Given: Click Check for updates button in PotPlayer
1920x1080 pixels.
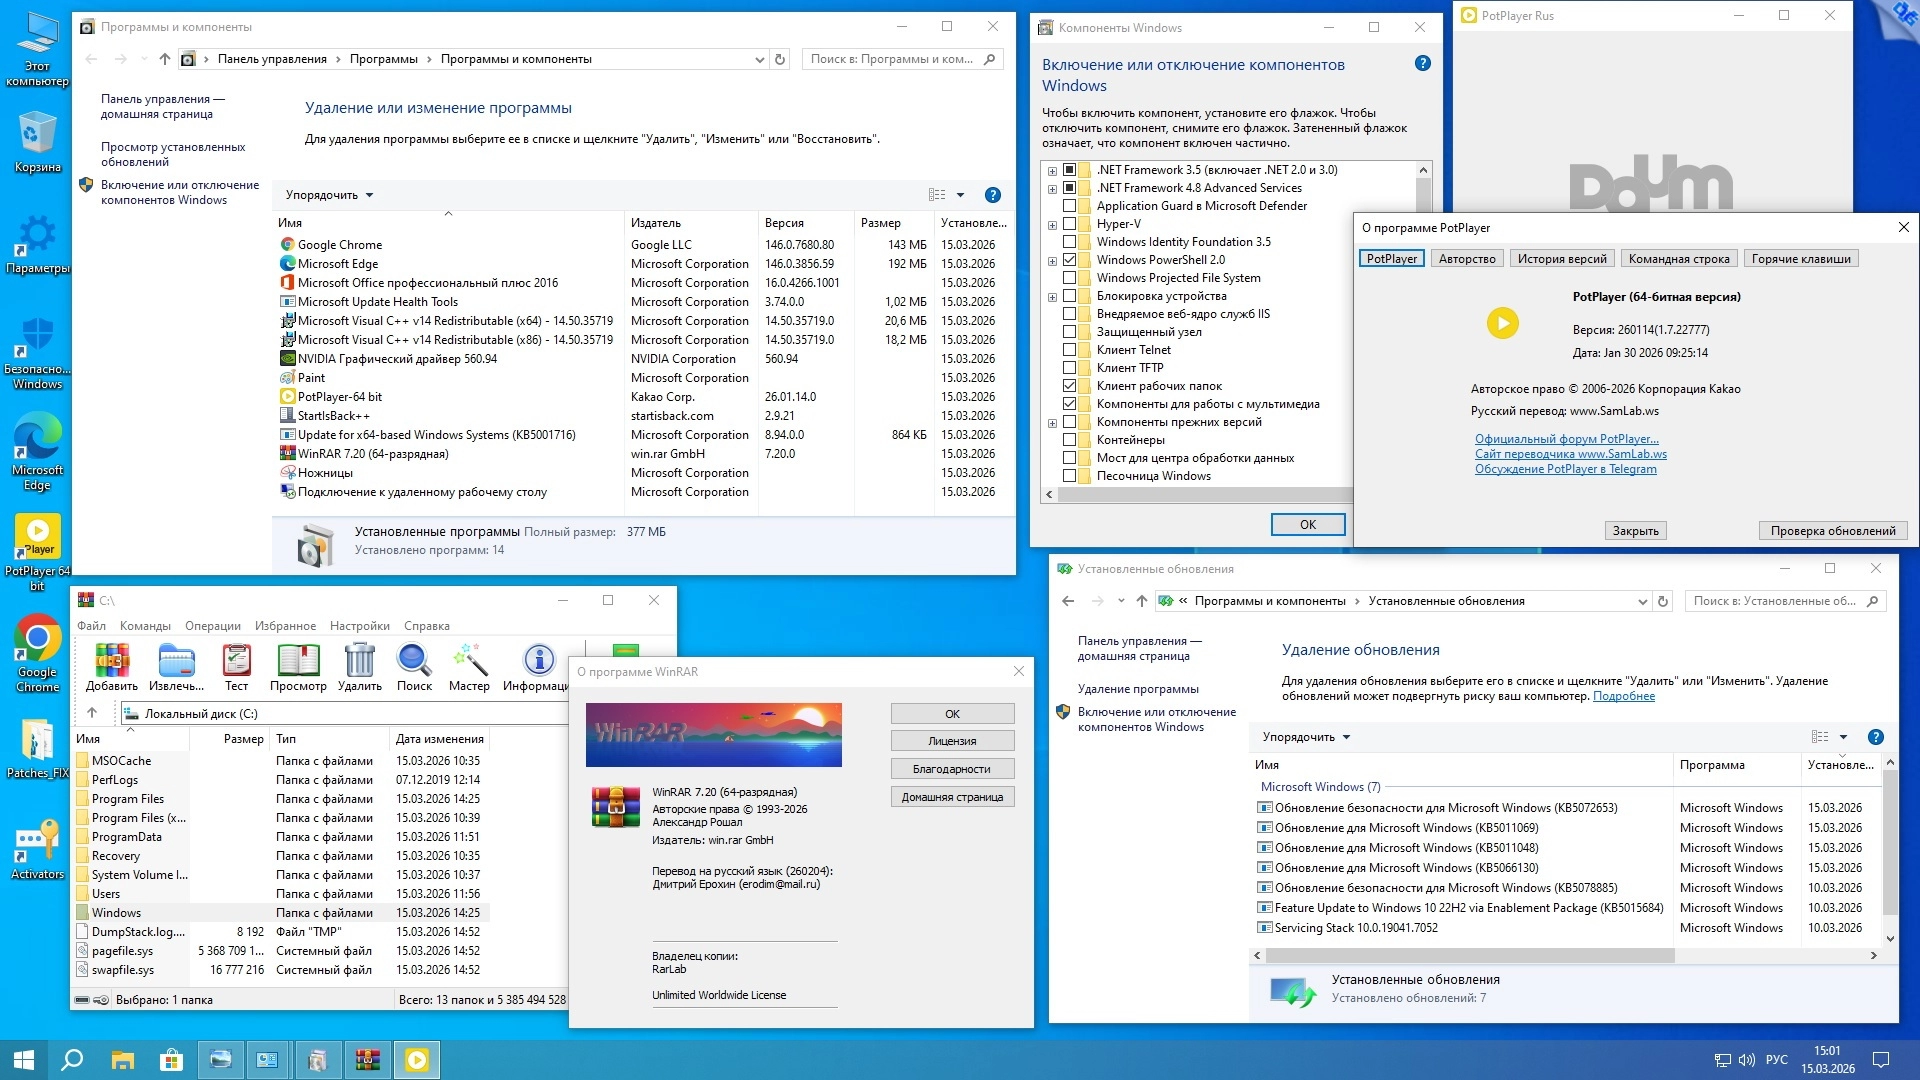Looking at the screenshot, I should (x=1832, y=531).
